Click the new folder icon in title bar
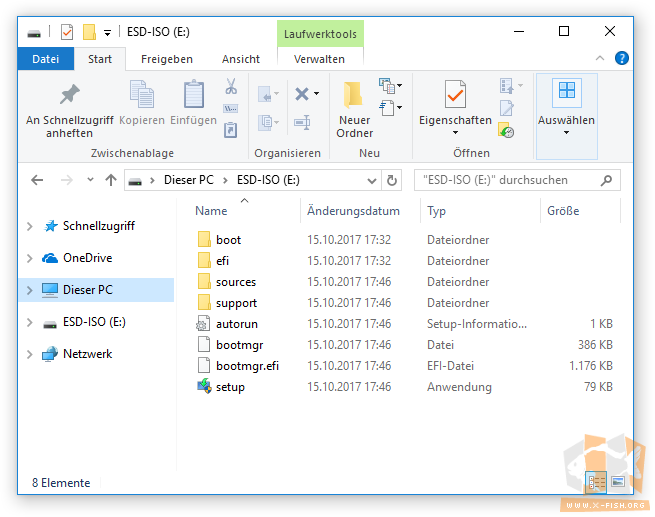Viewport: 655px width, 517px height. point(89,32)
